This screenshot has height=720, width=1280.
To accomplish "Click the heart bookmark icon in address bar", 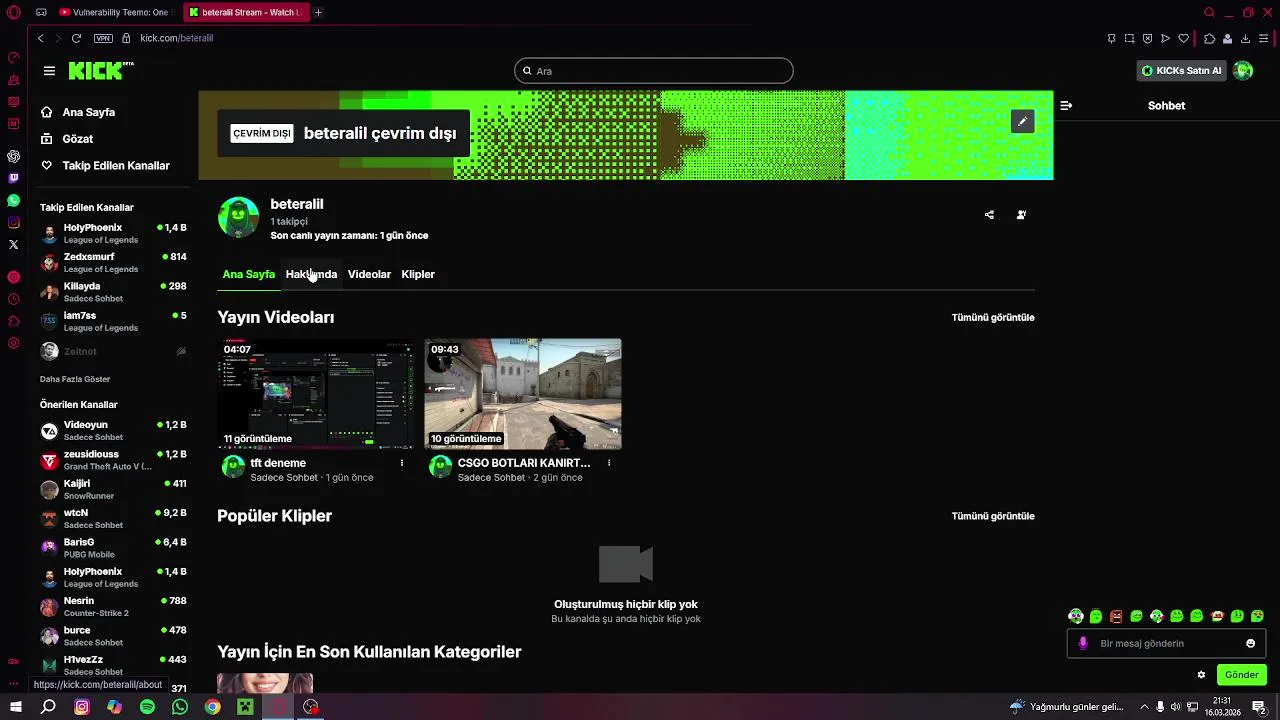I will (x=1183, y=38).
